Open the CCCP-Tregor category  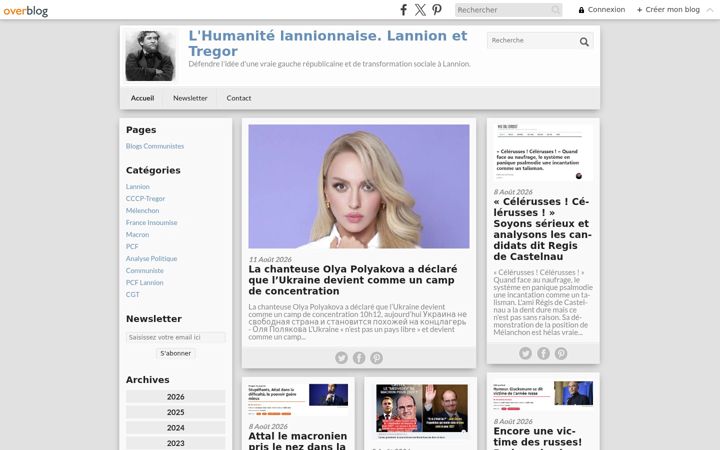(145, 198)
